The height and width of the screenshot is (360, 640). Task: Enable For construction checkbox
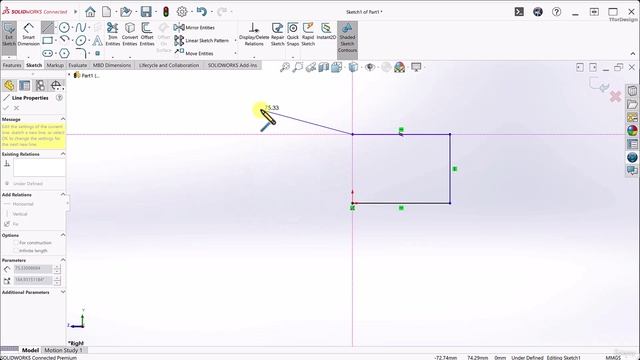[16, 243]
